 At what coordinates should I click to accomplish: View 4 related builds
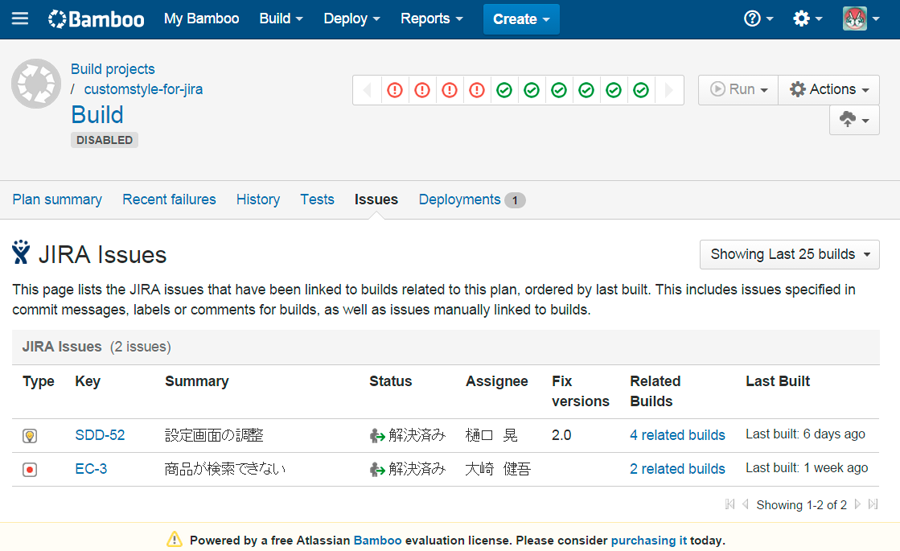(677, 435)
